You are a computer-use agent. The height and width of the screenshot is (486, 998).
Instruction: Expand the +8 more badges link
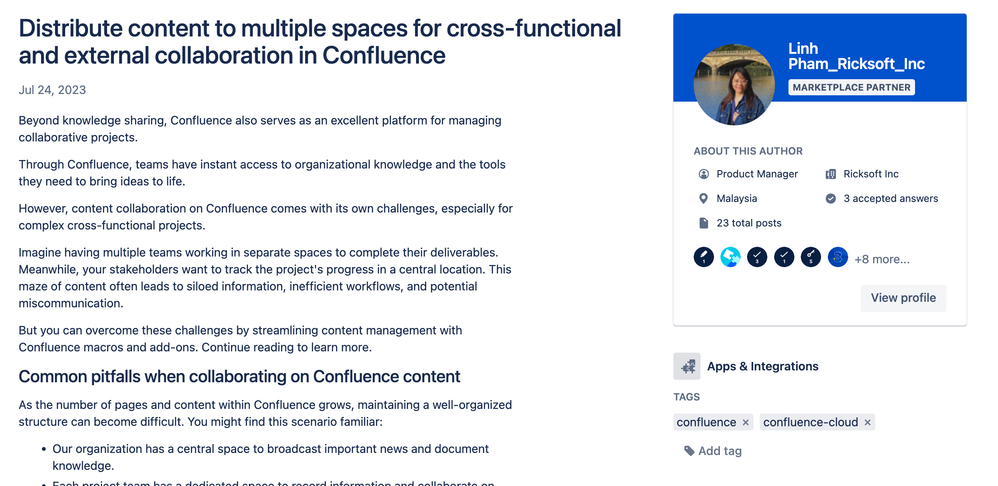point(882,260)
